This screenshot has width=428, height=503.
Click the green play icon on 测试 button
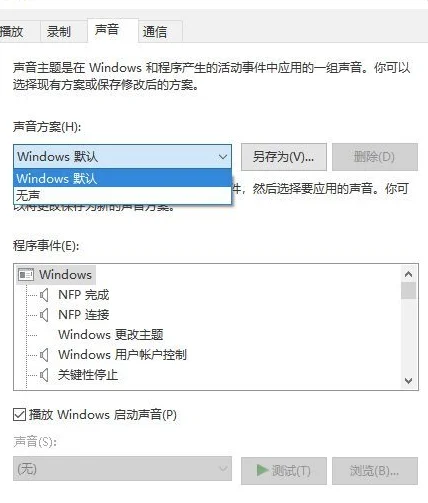(263, 470)
